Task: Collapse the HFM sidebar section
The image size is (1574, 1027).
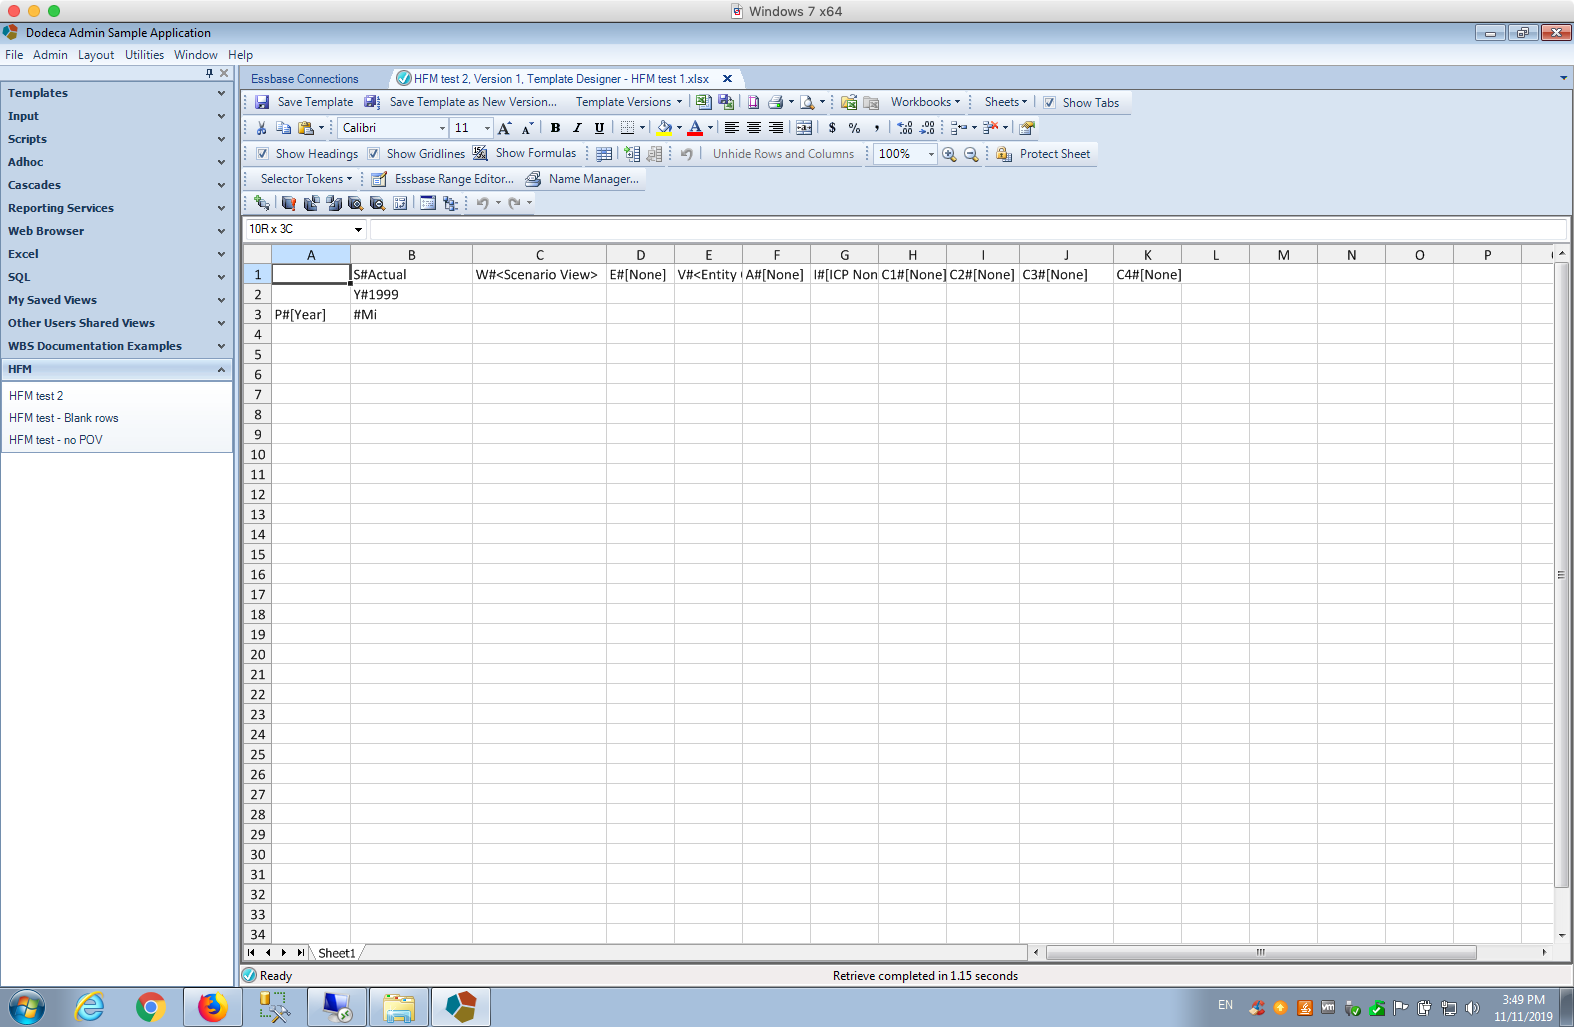Action: point(116,369)
